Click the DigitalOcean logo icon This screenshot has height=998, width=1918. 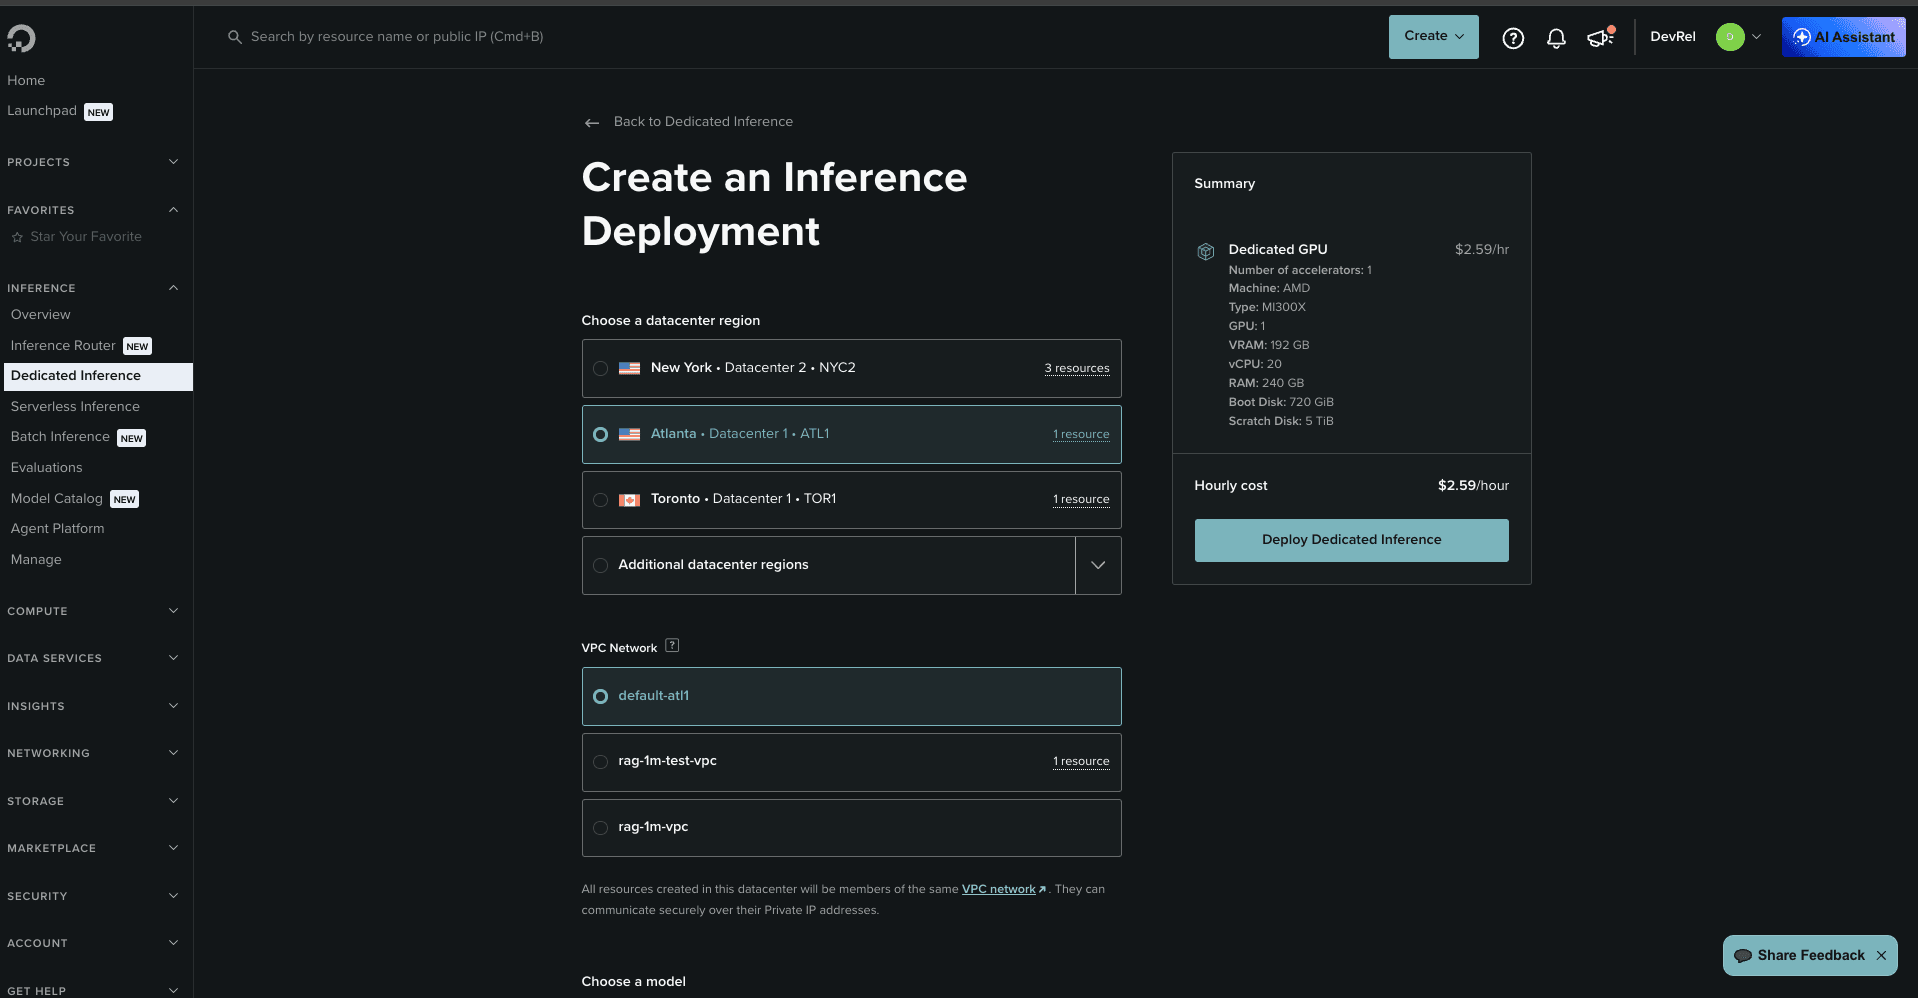click(x=21, y=38)
